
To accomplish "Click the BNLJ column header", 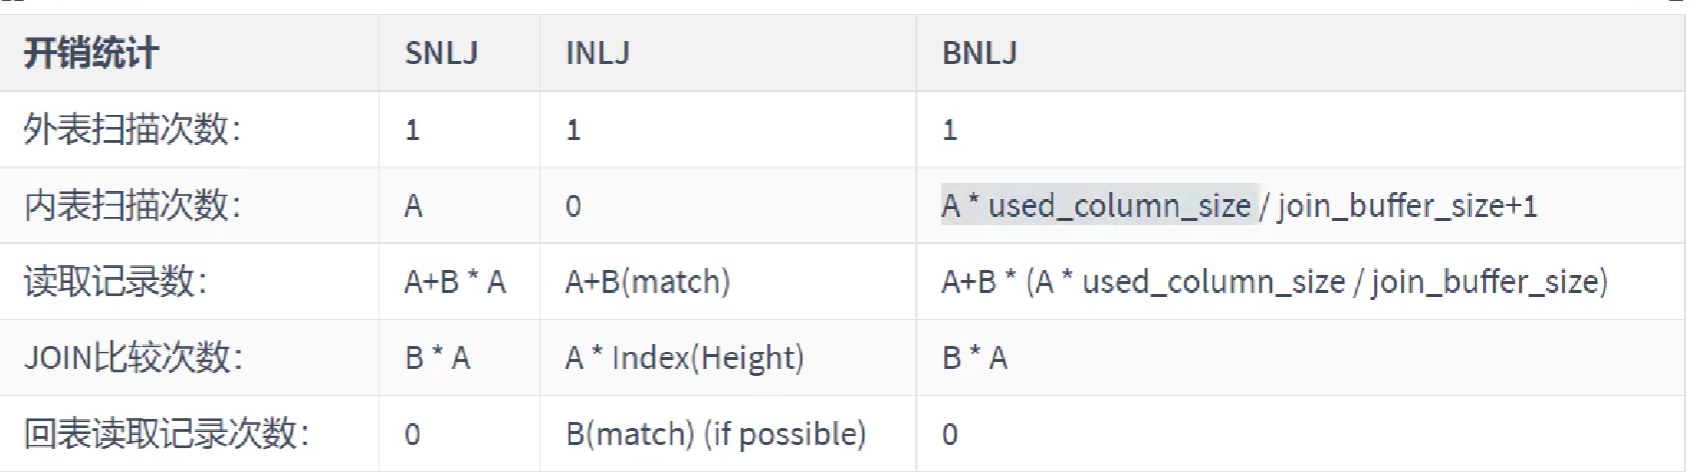I will click(979, 53).
